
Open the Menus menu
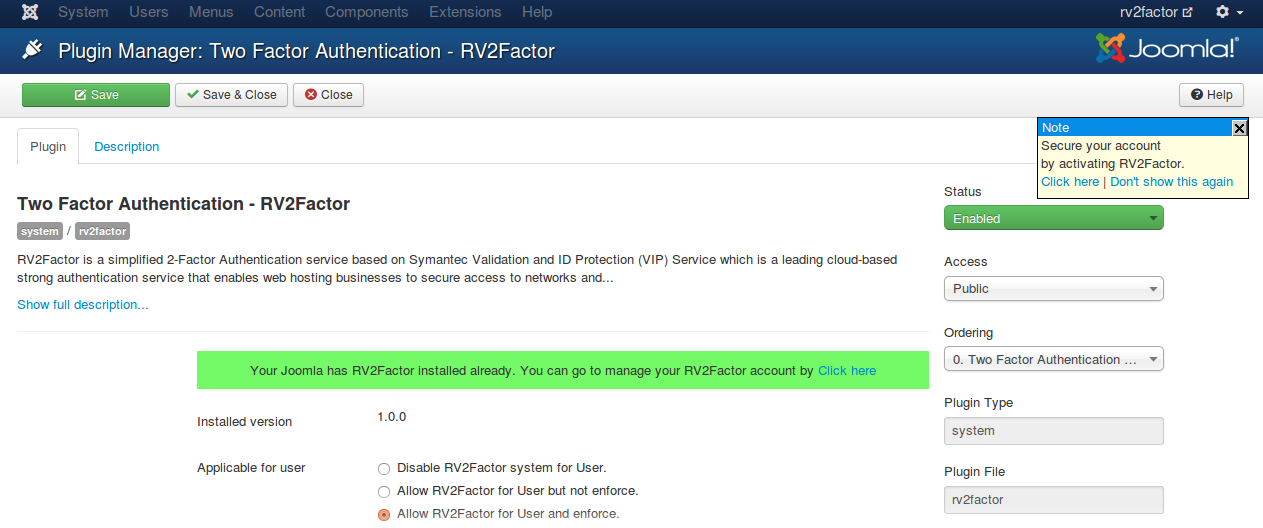[211, 12]
